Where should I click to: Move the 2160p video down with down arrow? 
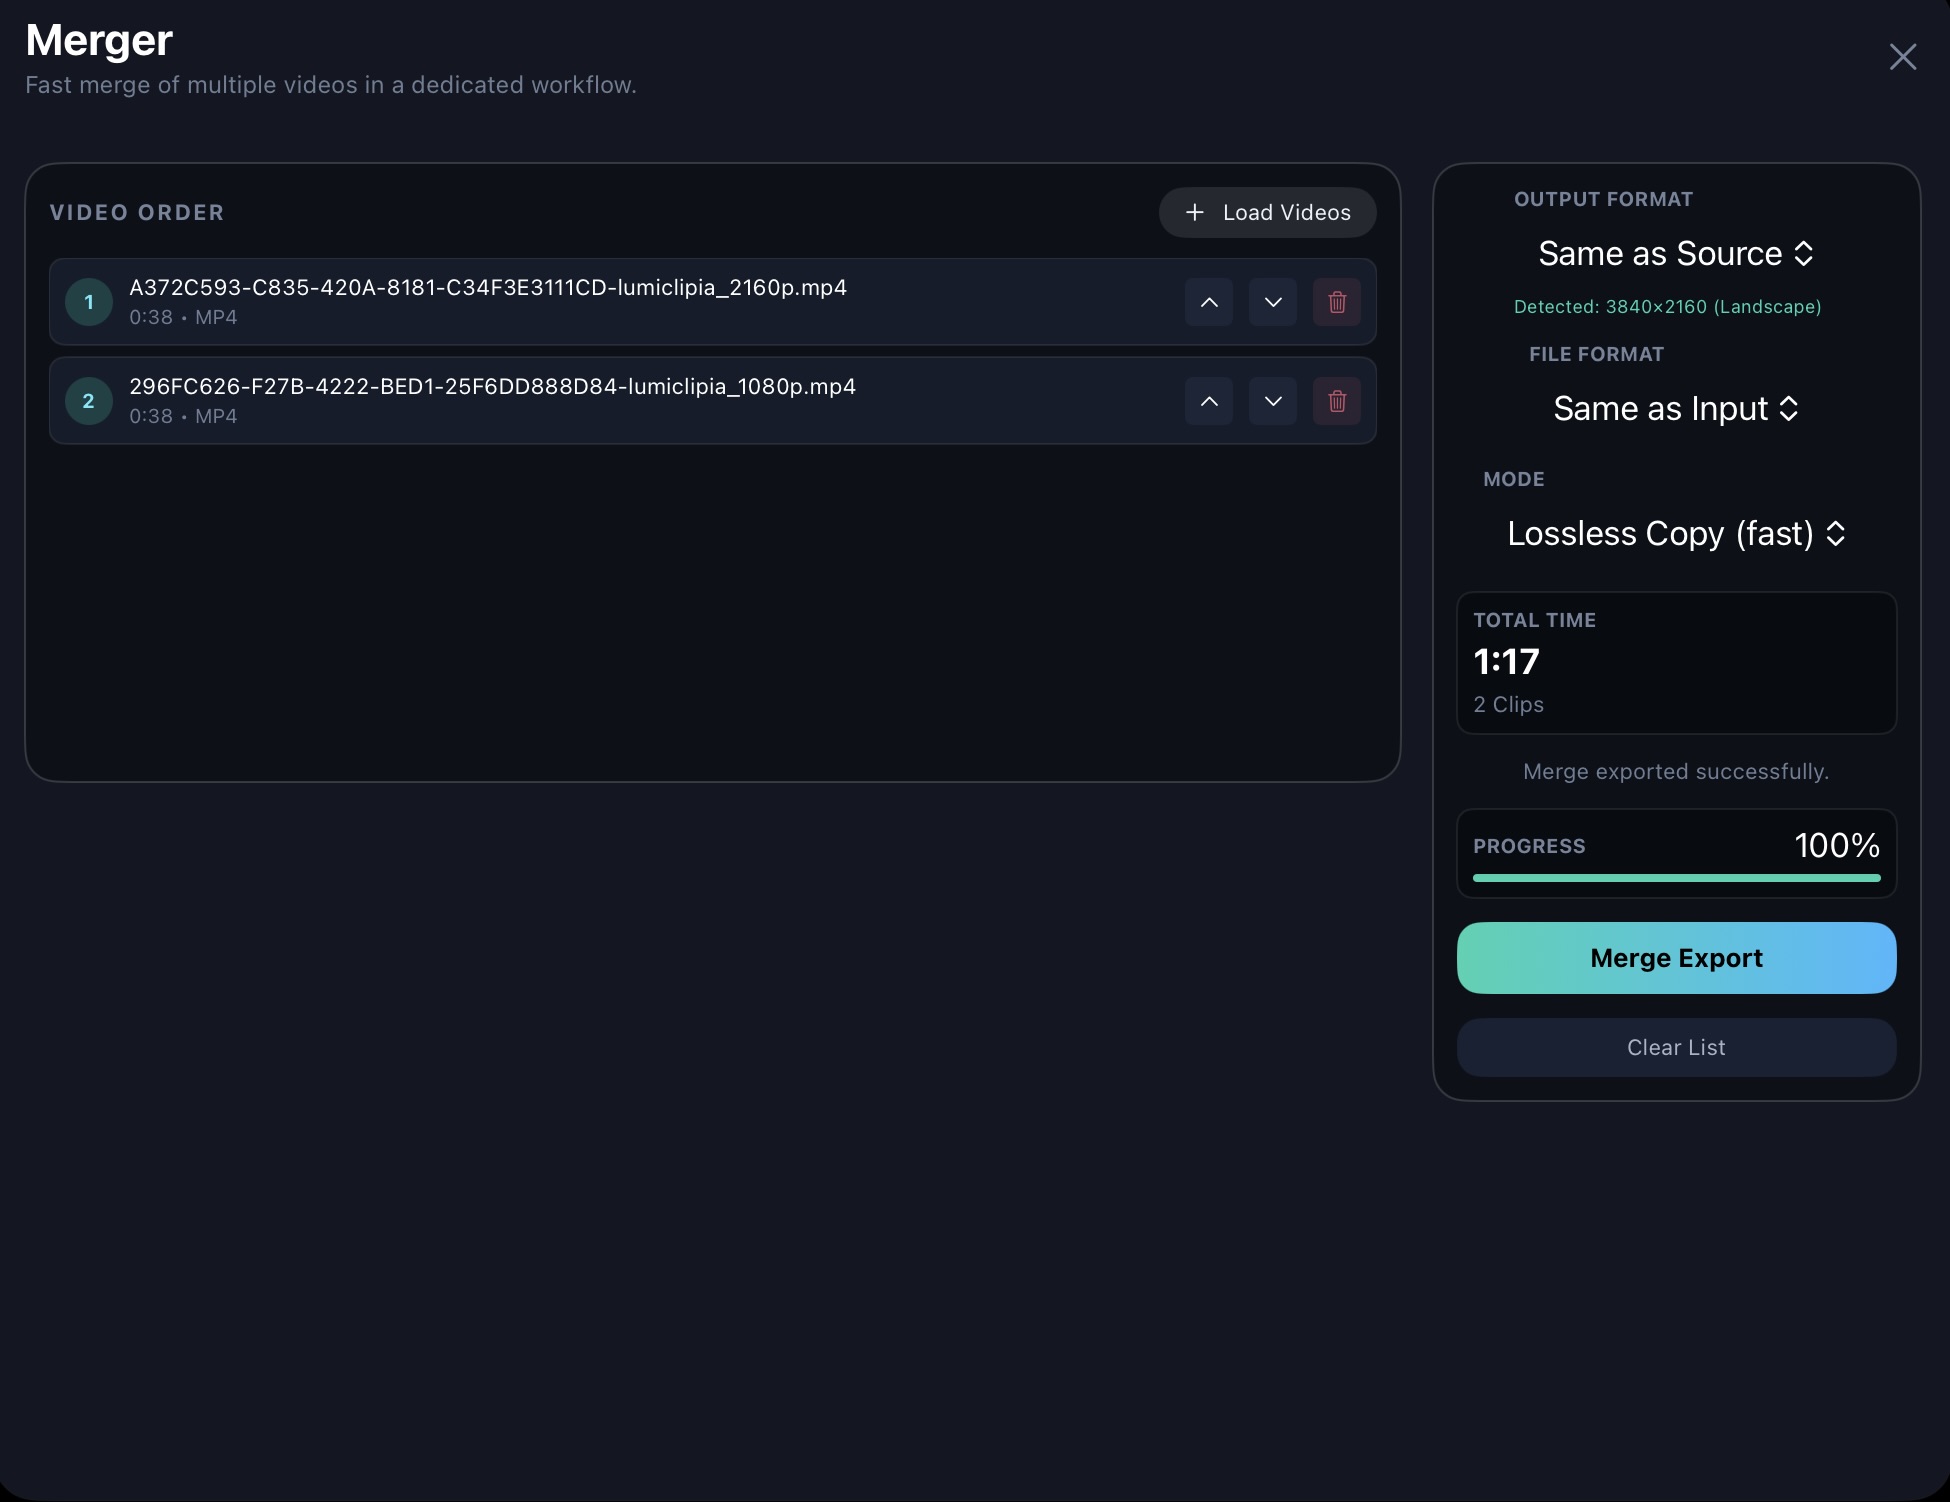(x=1272, y=301)
